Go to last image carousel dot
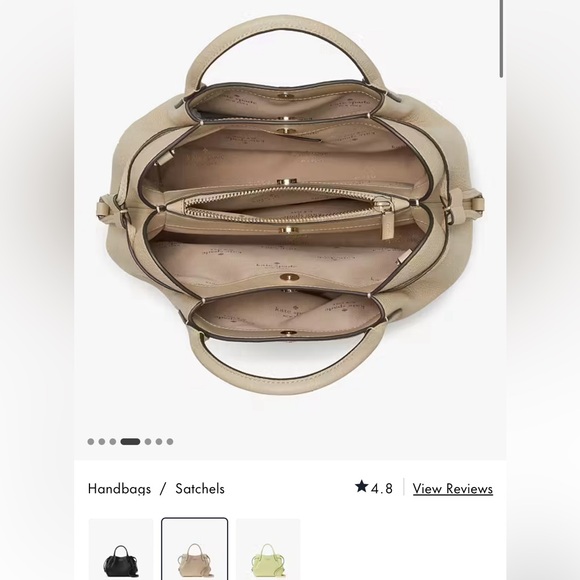This screenshot has height=580, width=580. (170, 441)
